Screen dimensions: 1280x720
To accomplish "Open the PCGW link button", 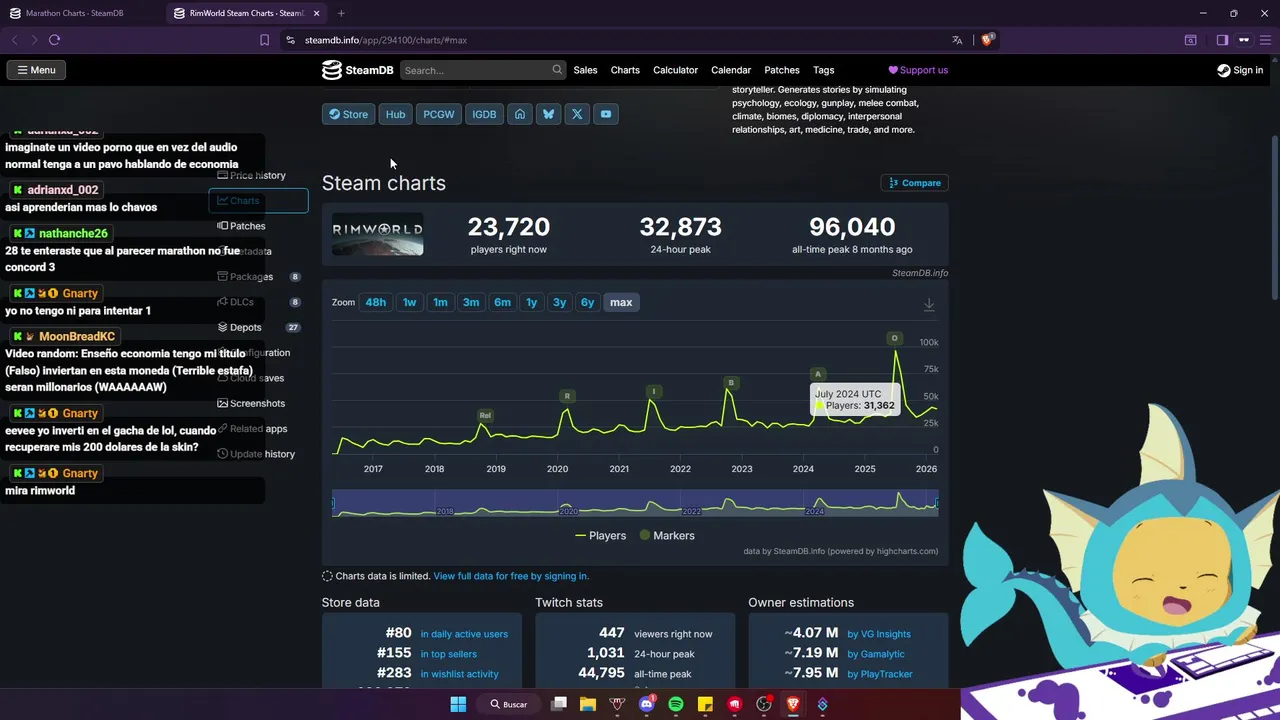I will [438, 114].
